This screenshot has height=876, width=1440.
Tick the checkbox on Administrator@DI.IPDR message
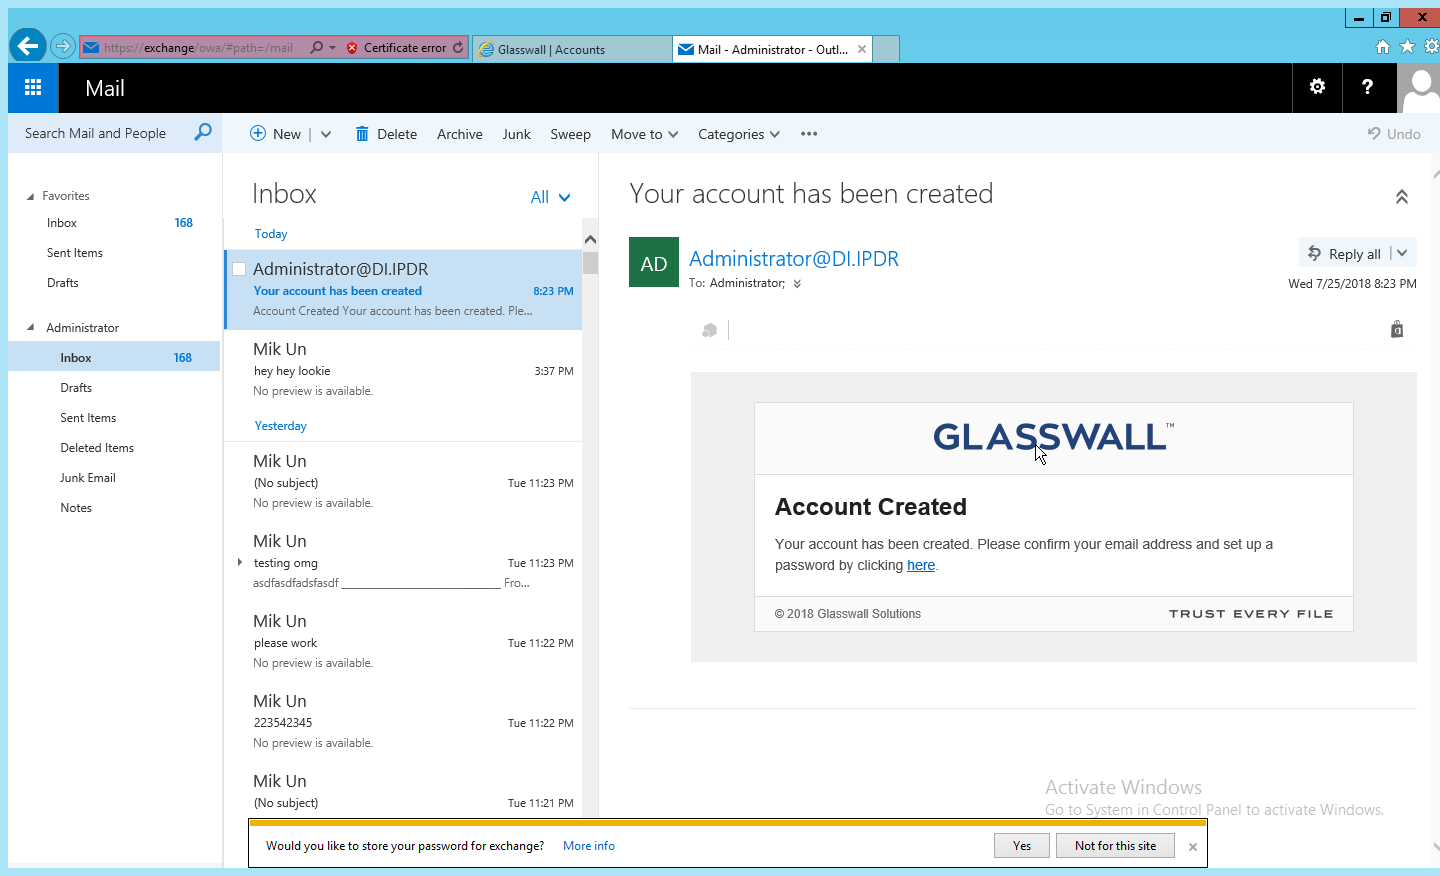click(239, 269)
